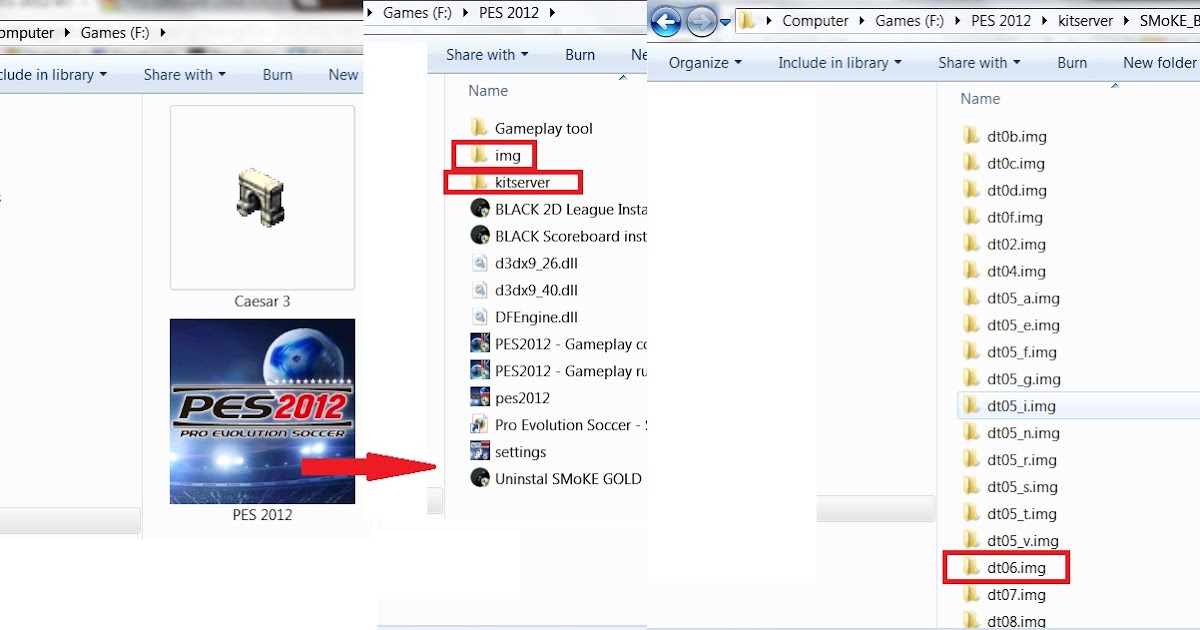Select dt05_i.img folder row
Screen dimensions: 1200x630
point(1077,406)
